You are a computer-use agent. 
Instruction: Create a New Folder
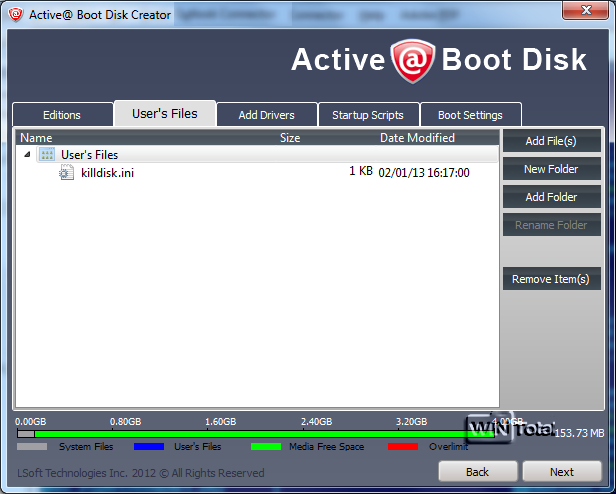click(552, 169)
